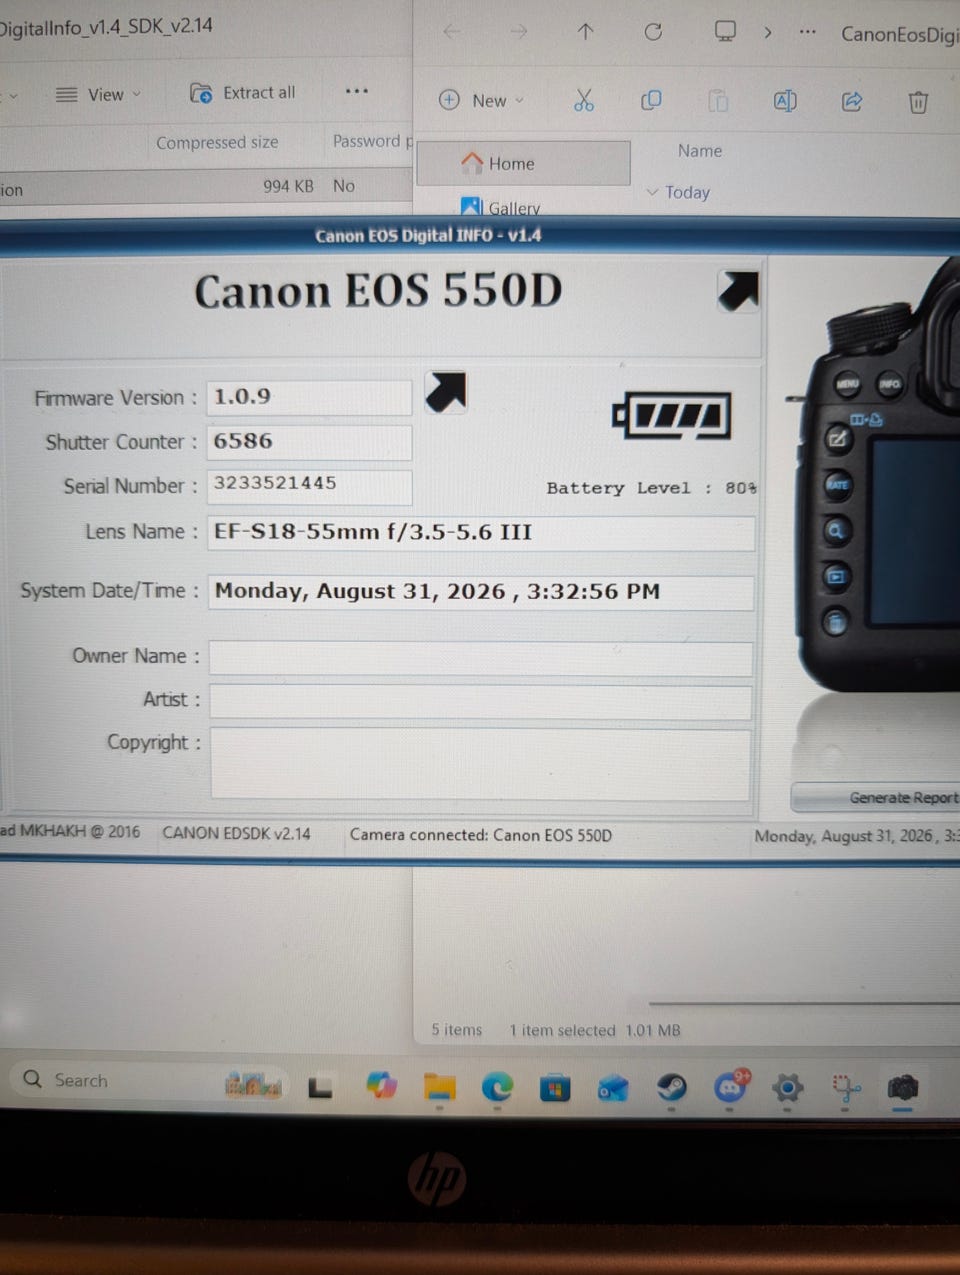Click the Cut scissors icon in File Explorer
This screenshot has height=1275, width=960.
pyautogui.click(x=584, y=100)
